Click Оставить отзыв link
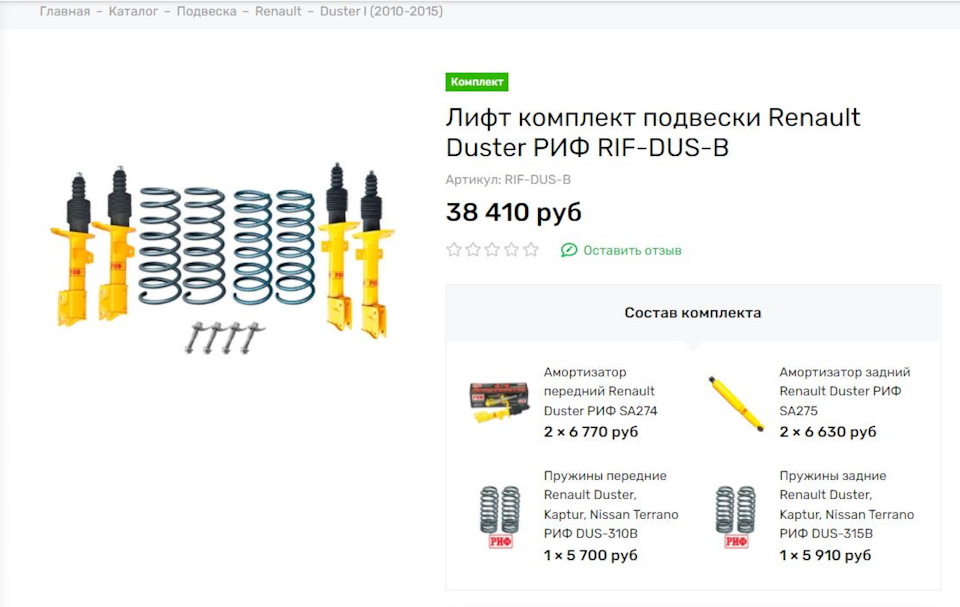Viewport: 960px width, 607px height. [632, 251]
